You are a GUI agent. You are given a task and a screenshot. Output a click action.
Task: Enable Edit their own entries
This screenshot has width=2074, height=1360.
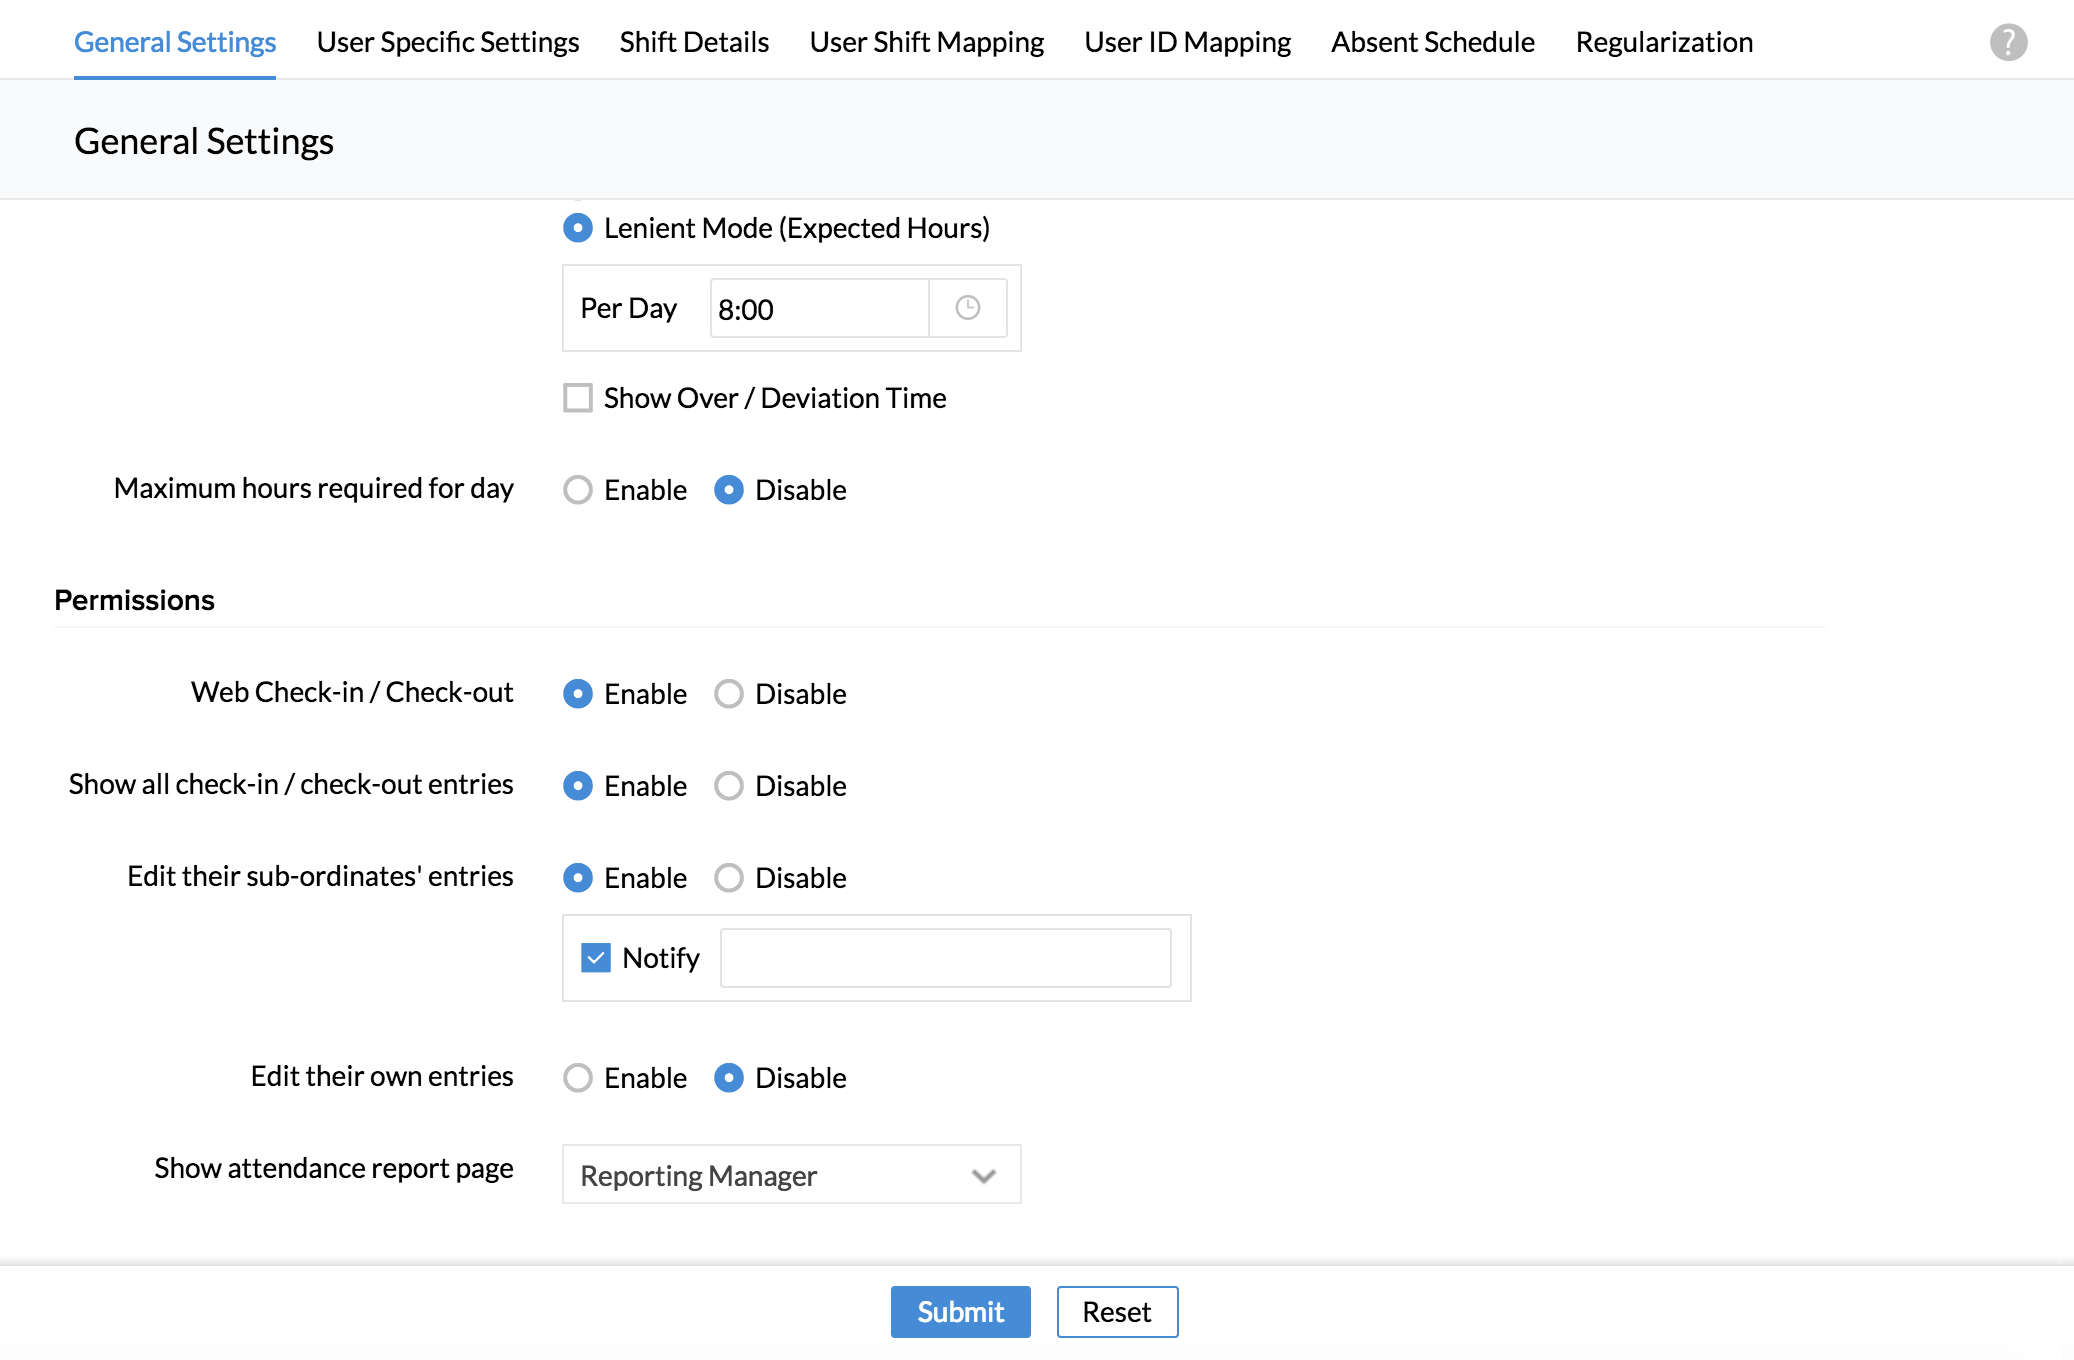coord(578,1078)
